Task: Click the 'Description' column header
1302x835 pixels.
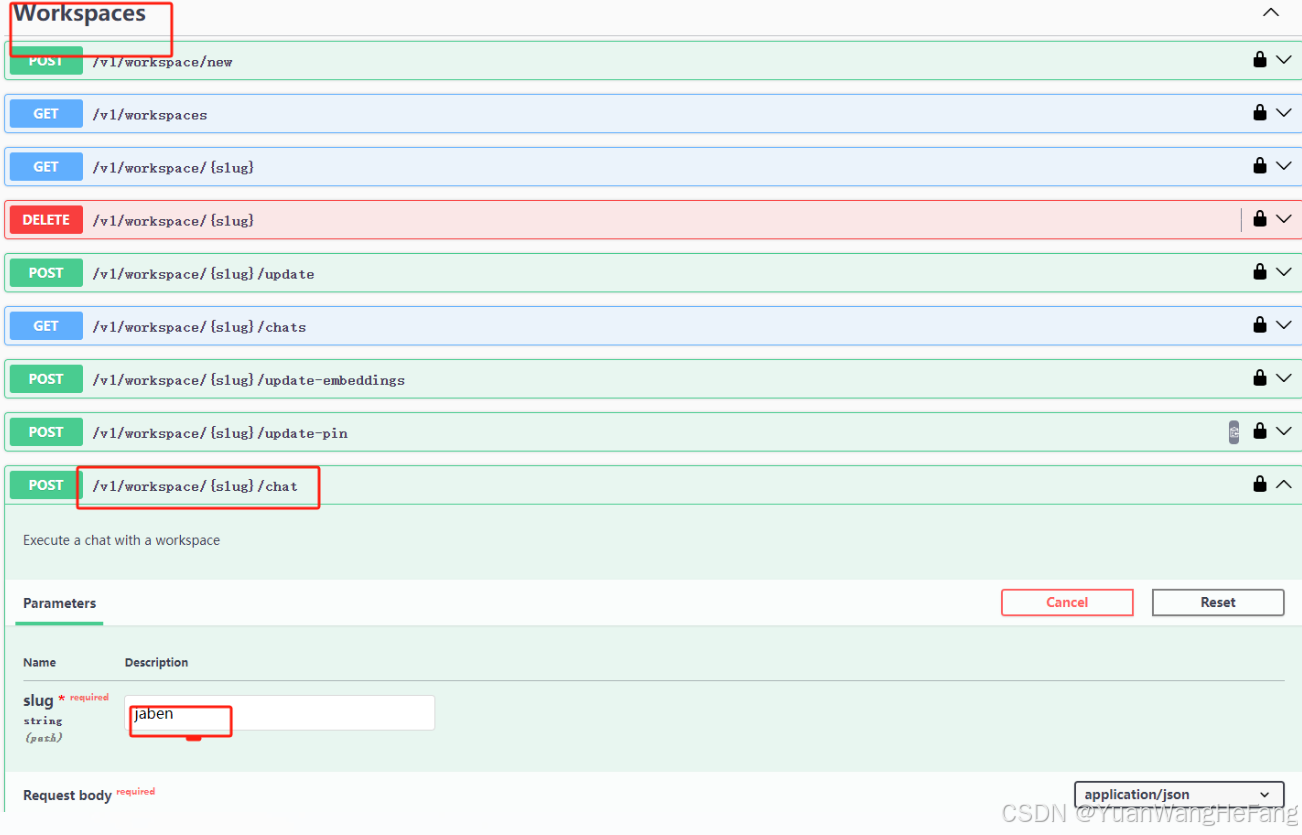Action: pos(156,662)
